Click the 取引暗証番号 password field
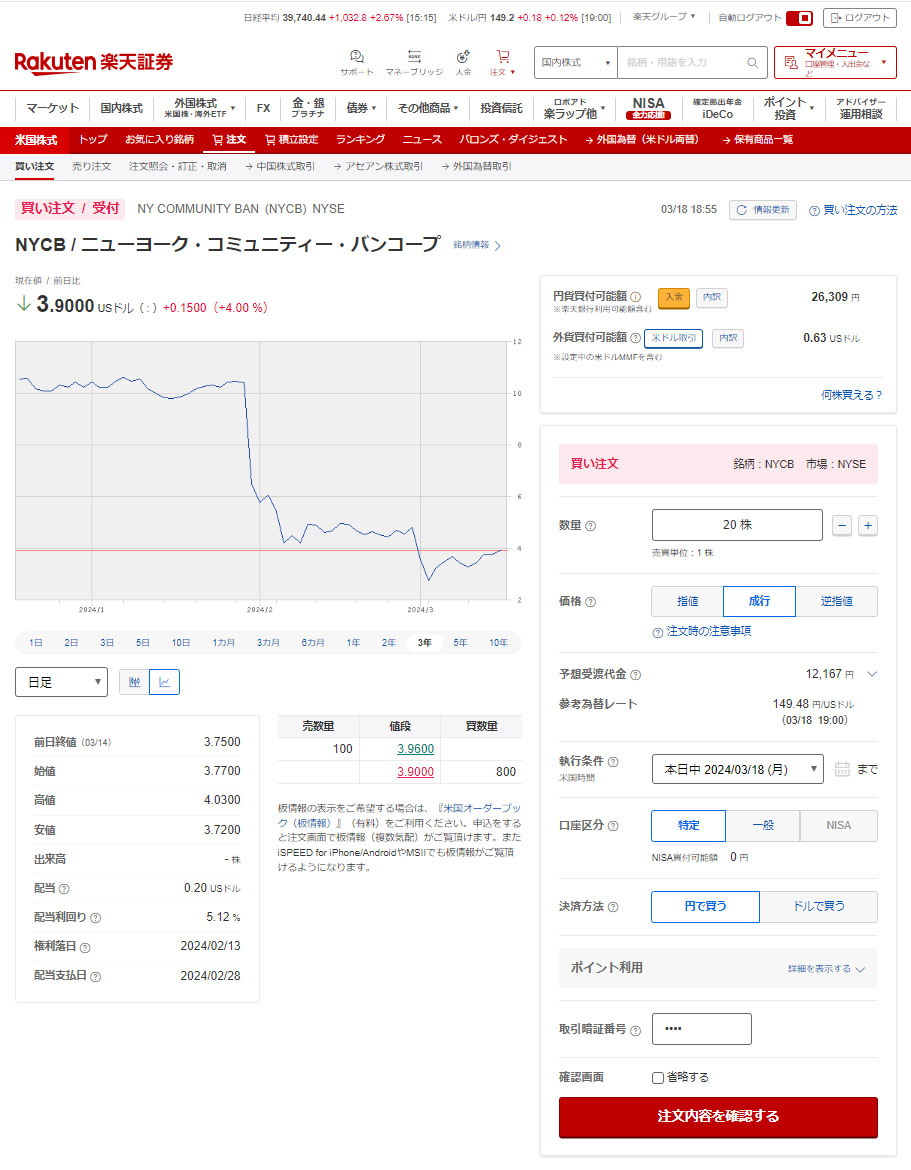This screenshot has height=1170, width=911. (701, 1029)
